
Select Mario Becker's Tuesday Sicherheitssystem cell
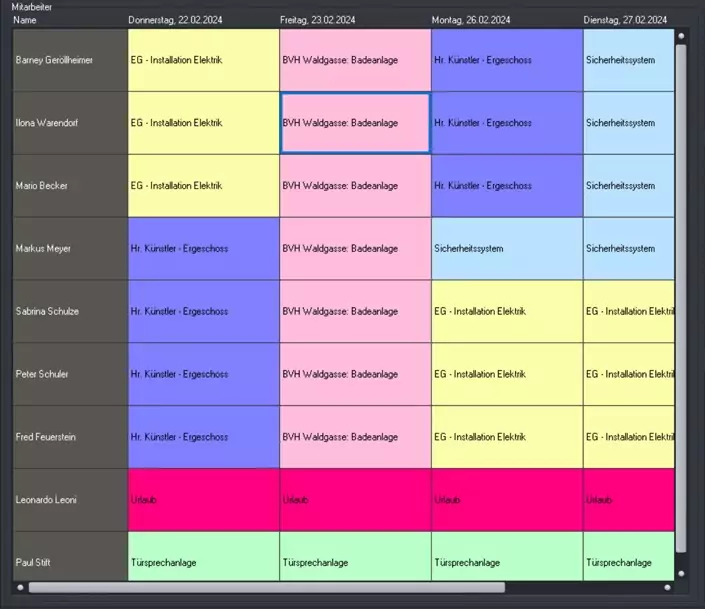[629, 186]
